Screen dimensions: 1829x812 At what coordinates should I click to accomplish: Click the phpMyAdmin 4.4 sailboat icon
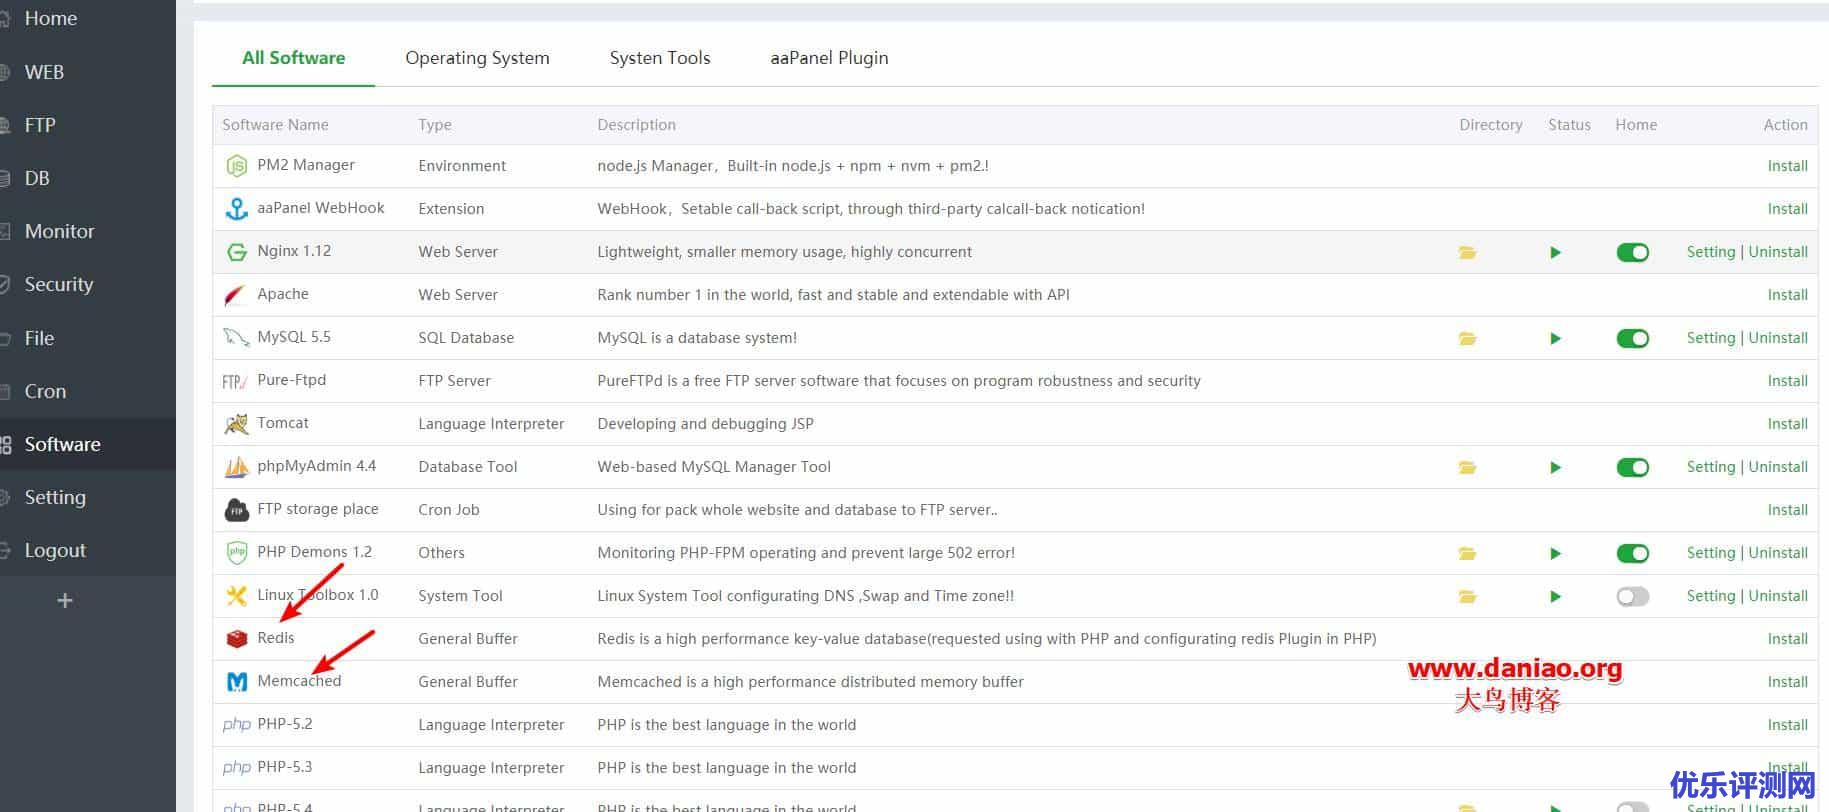(236, 467)
